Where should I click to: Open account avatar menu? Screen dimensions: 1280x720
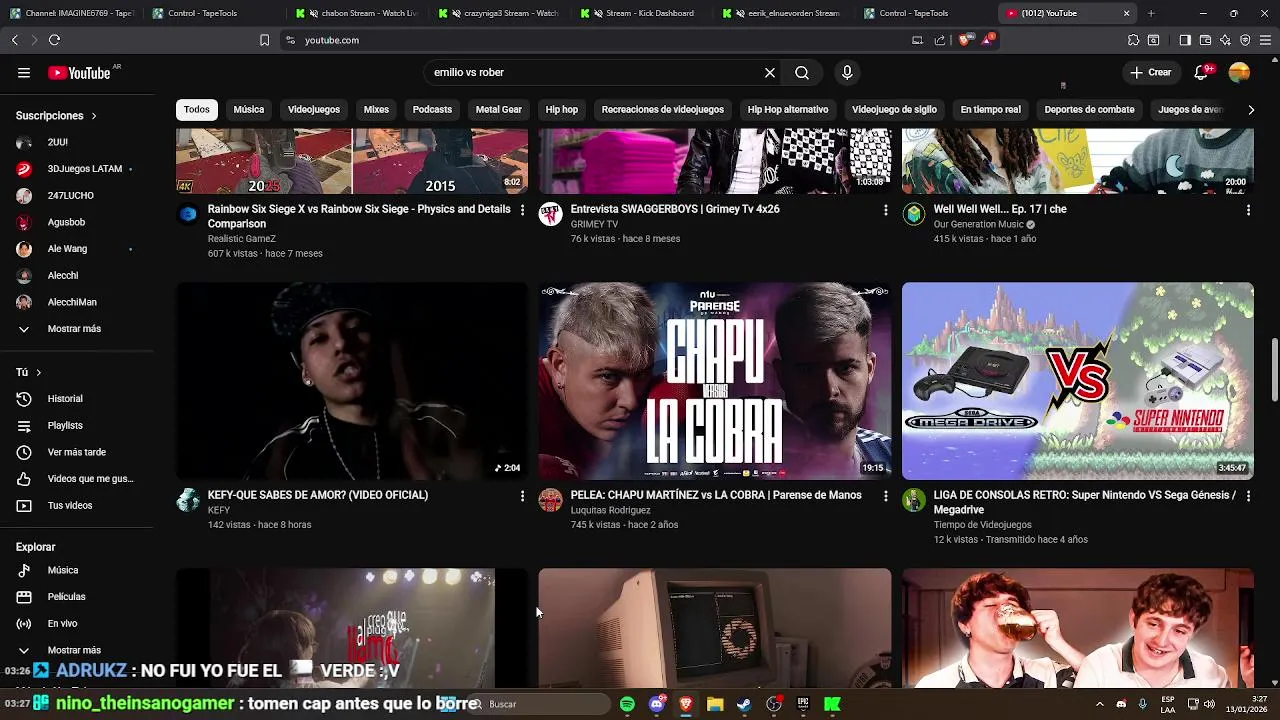(x=1239, y=73)
